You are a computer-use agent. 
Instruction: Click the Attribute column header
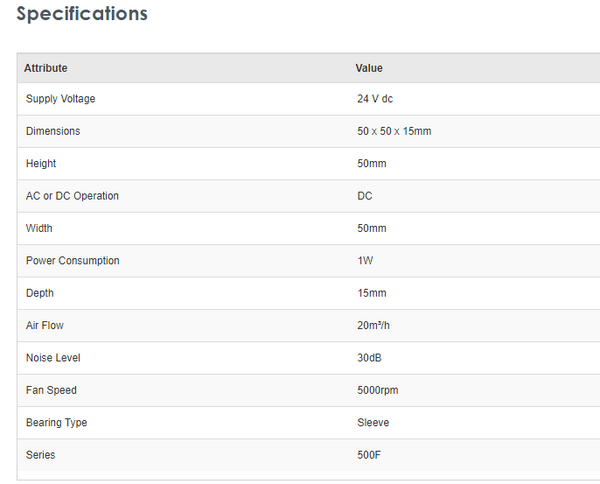pos(46,68)
